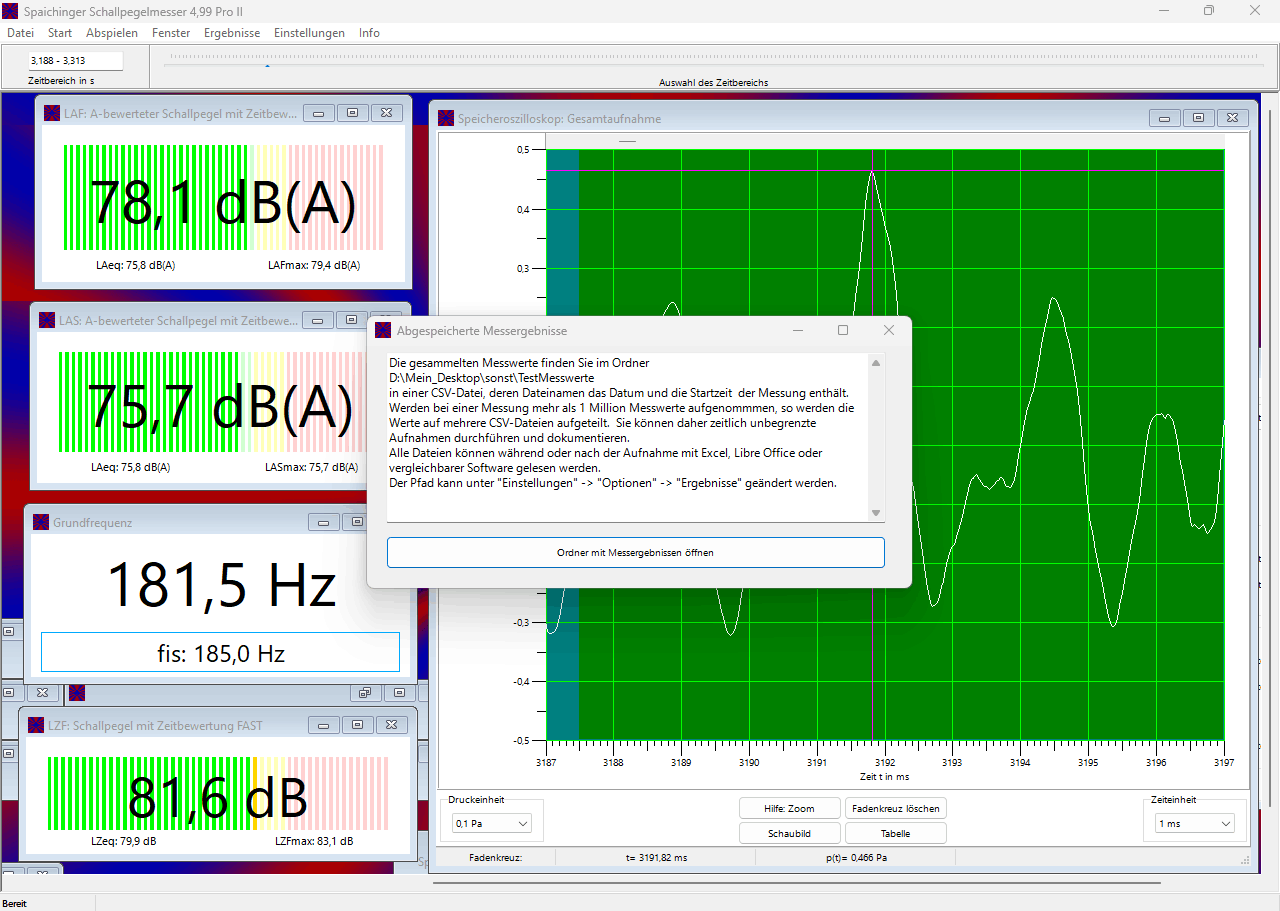This screenshot has height=911, width=1280.
Task: Click the Grundfrequenz window system icon
Action: tap(41, 522)
